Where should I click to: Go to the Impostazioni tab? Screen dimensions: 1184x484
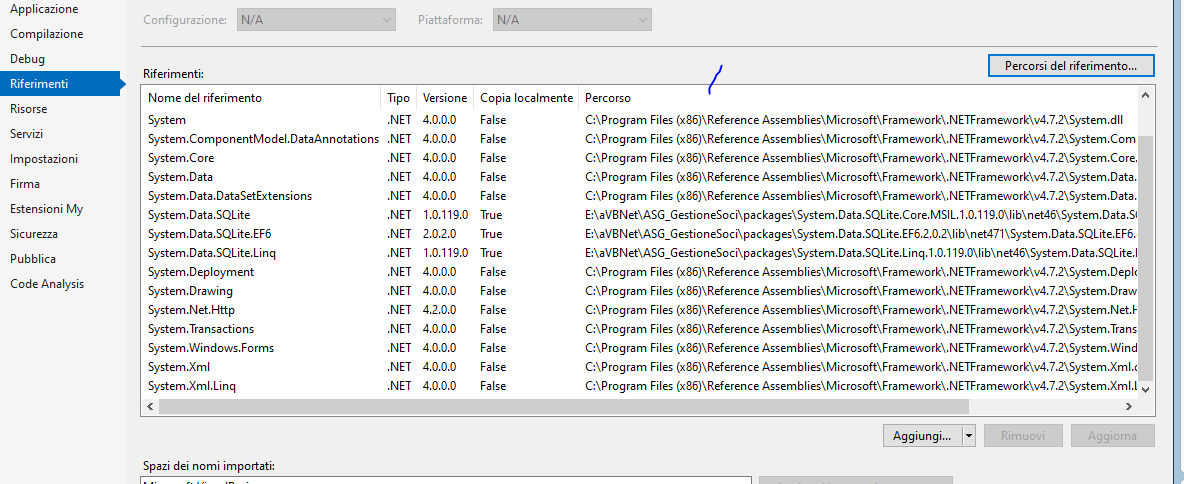pyautogui.click(x=43, y=159)
